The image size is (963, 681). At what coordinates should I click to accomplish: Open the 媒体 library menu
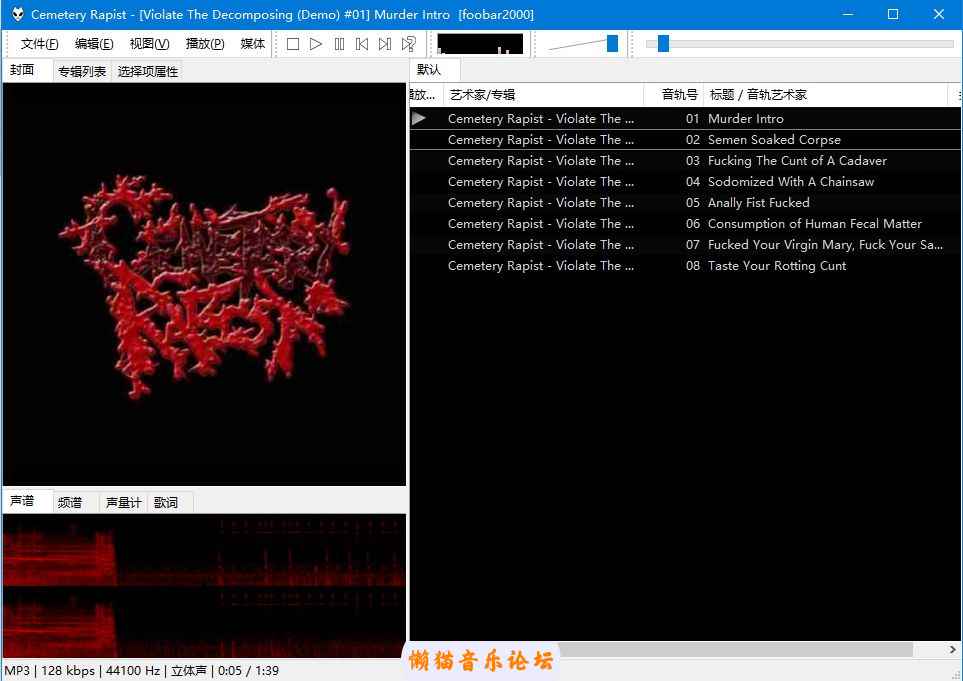[x=252, y=44]
